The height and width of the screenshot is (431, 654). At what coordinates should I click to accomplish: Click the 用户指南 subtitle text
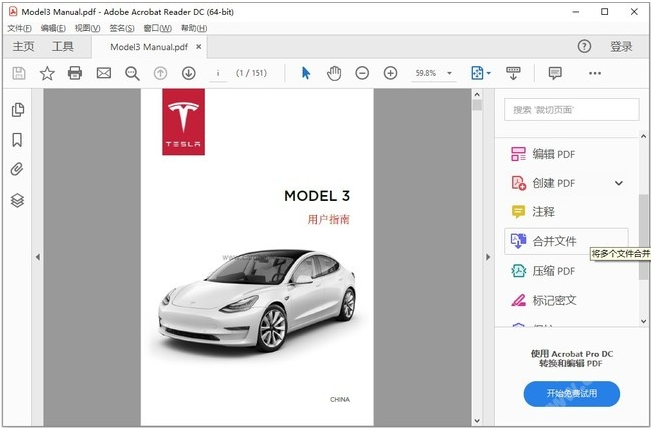[x=329, y=219]
